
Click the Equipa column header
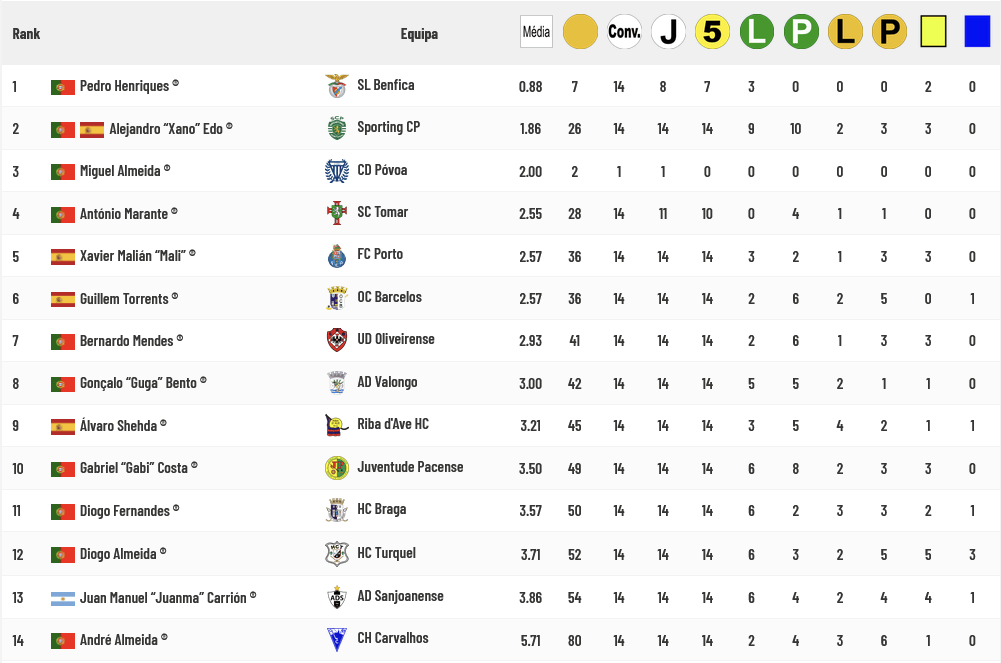pyautogui.click(x=419, y=34)
